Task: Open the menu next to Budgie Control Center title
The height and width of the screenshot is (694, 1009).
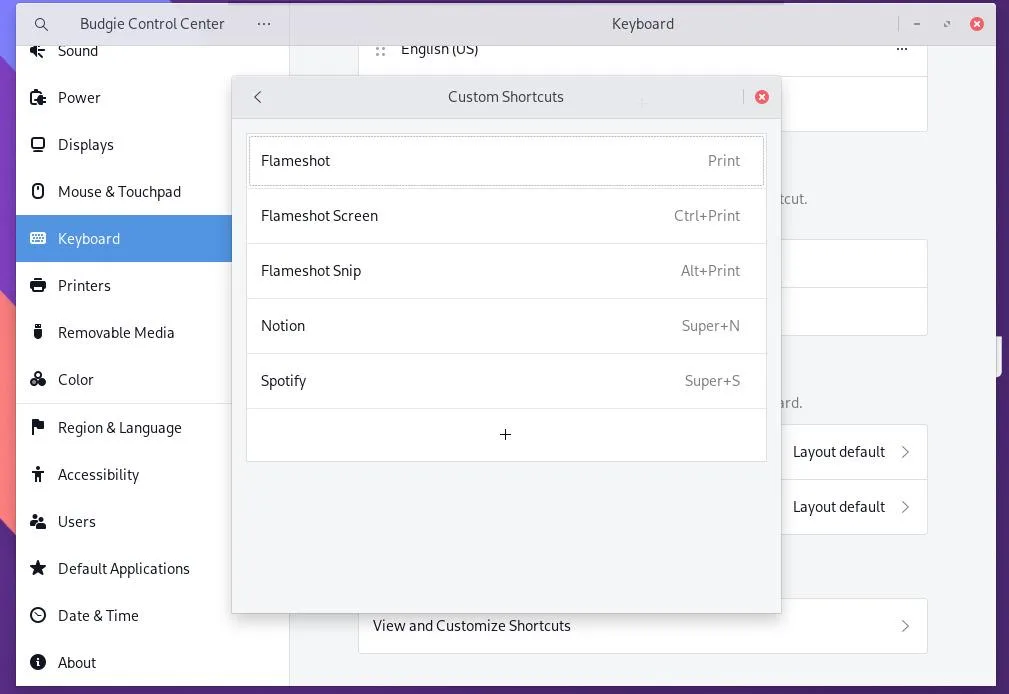Action: 263,23
